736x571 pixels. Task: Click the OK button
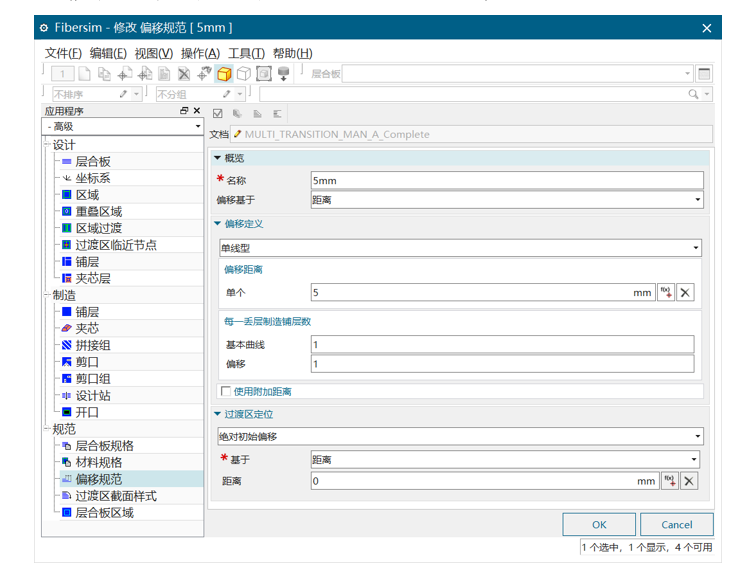click(x=598, y=524)
